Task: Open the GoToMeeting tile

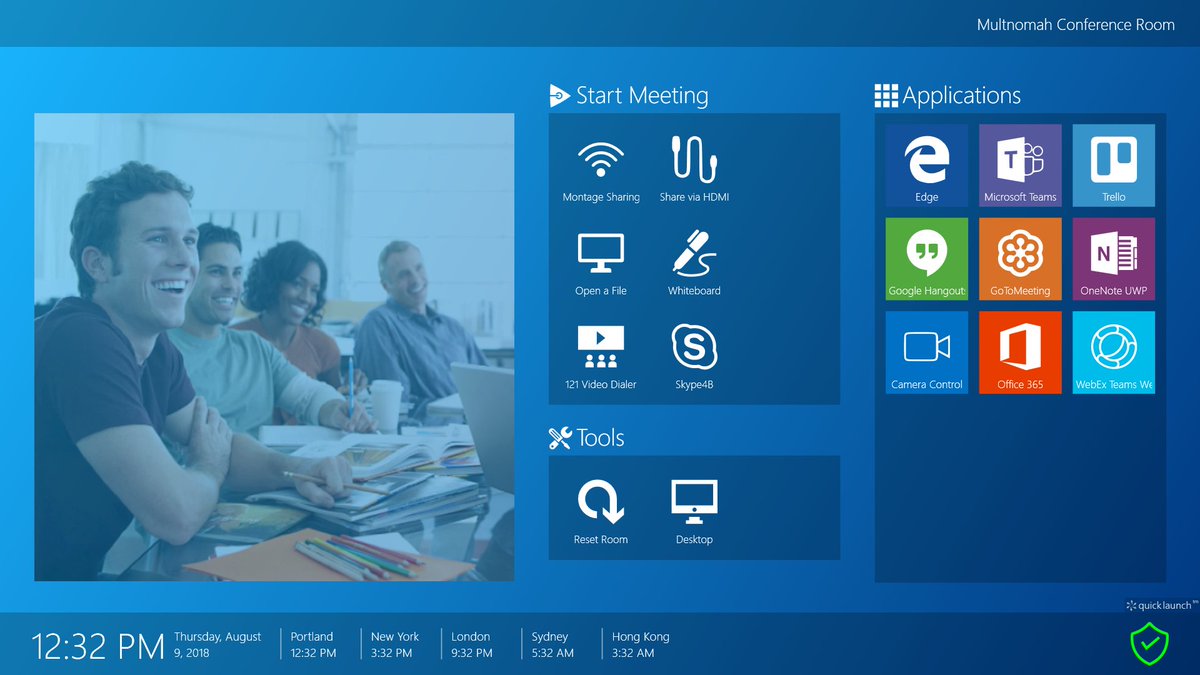Action: (1020, 259)
